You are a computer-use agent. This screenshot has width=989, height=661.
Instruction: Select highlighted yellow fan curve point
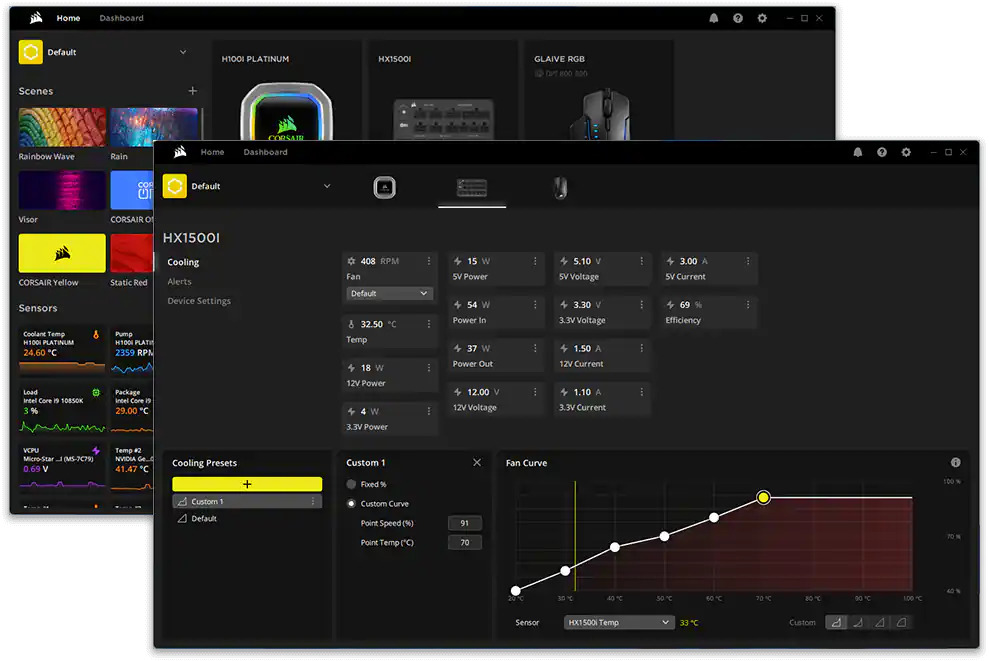point(763,498)
